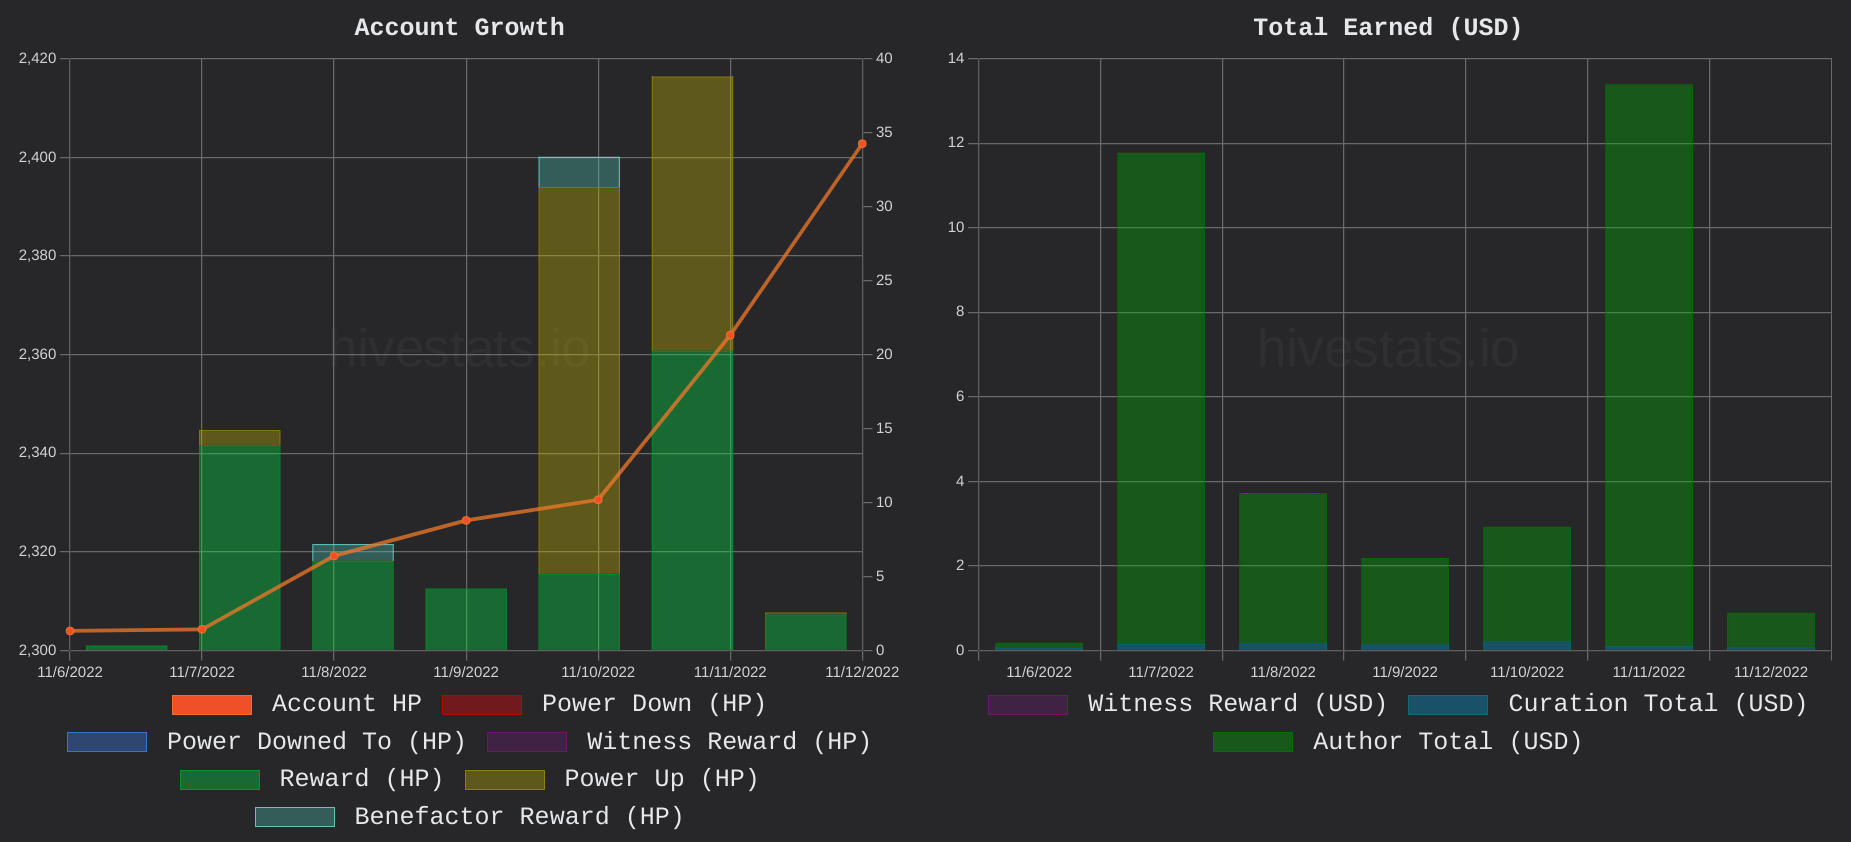Toggle the Reward (HP) legend swatch
This screenshot has height=842, width=1851.
(x=220, y=780)
